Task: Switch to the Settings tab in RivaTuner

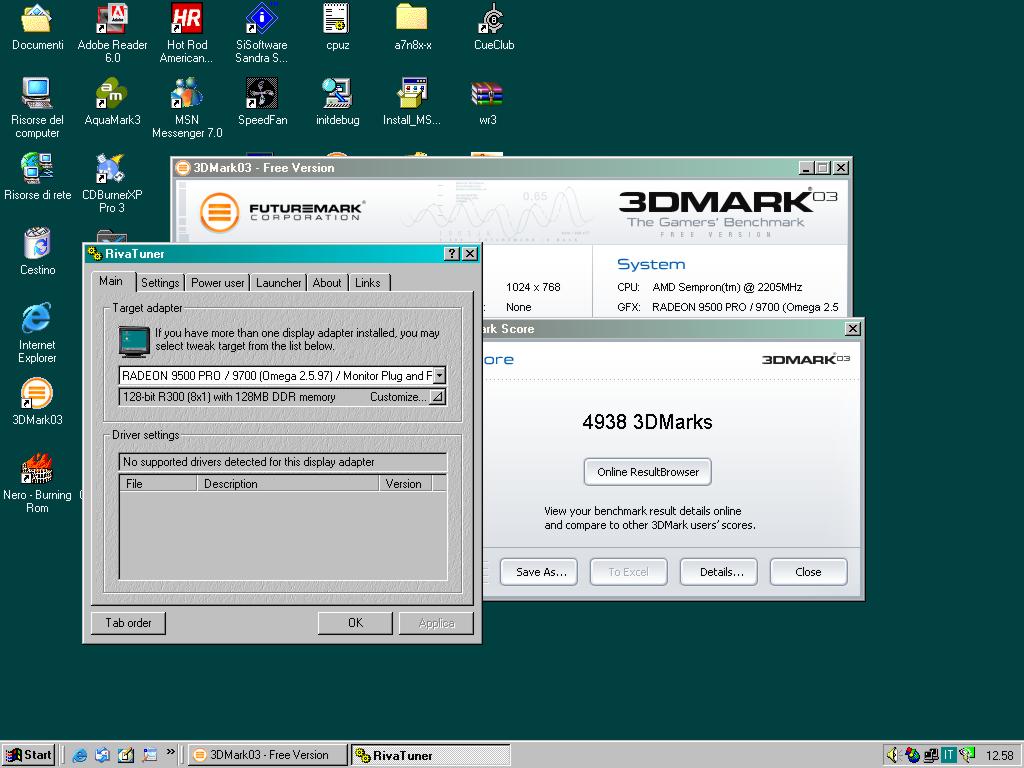Action: click(160, 283)
